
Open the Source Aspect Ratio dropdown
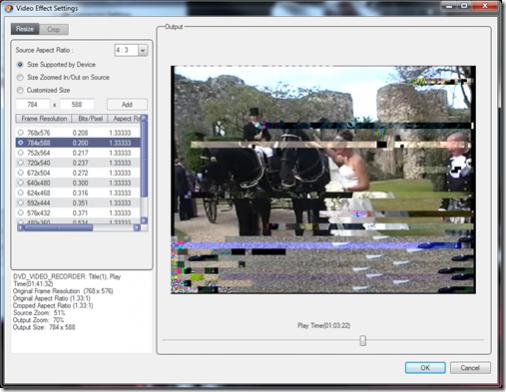[143, 50]
